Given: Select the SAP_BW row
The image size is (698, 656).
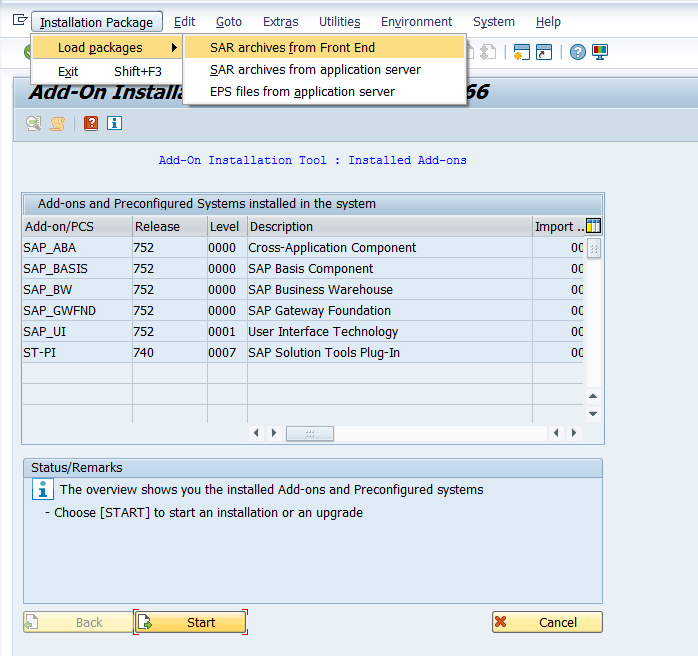Looking at the screenshot, I should 303,289.
